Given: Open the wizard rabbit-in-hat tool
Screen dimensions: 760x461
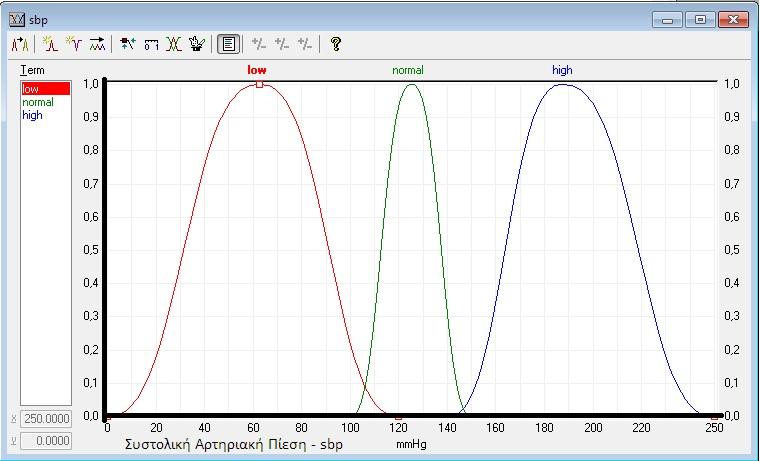Looking at the screenshot, I should [197, 44].
